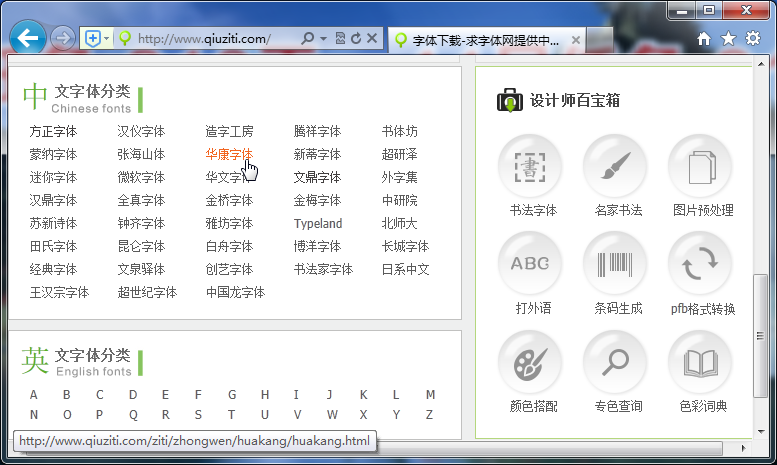Open the 名家书法 brush icon

pos(615,167)
